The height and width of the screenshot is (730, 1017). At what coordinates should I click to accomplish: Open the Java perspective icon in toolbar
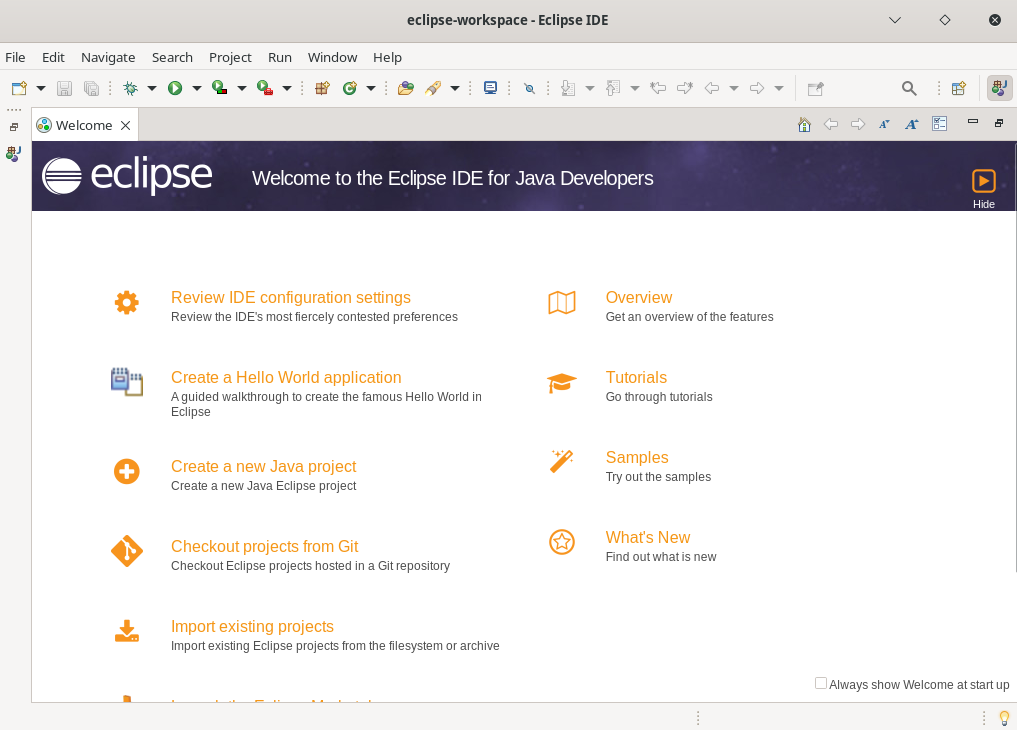(999, 88)
